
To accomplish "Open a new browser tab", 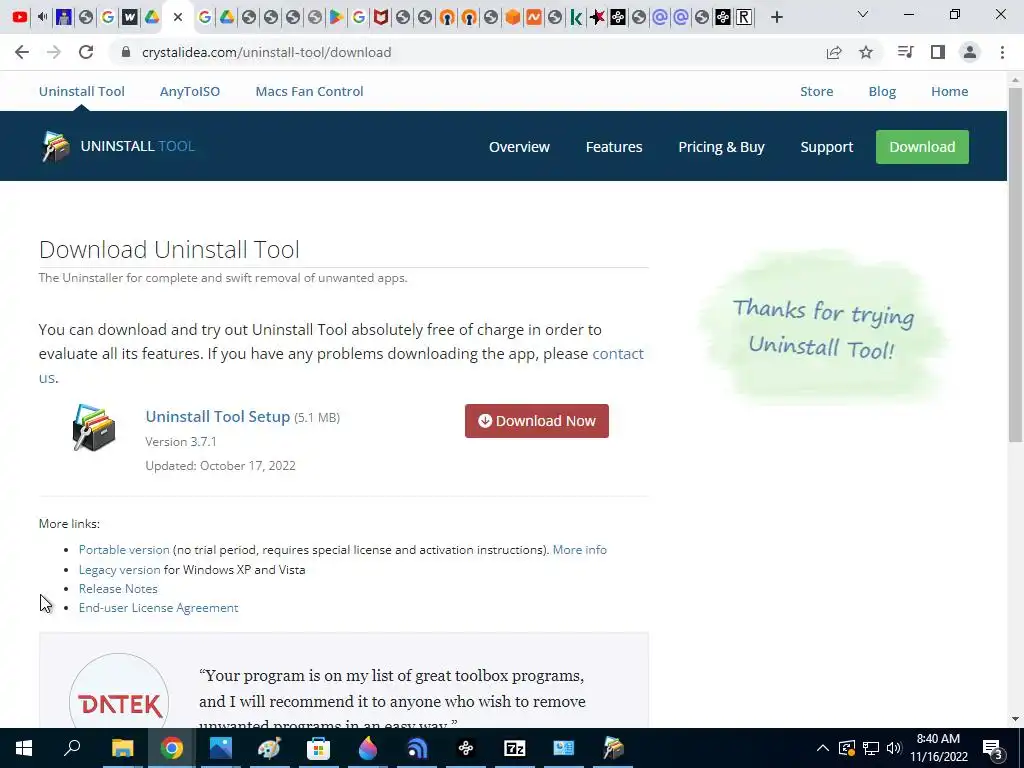I will (776, 17).
